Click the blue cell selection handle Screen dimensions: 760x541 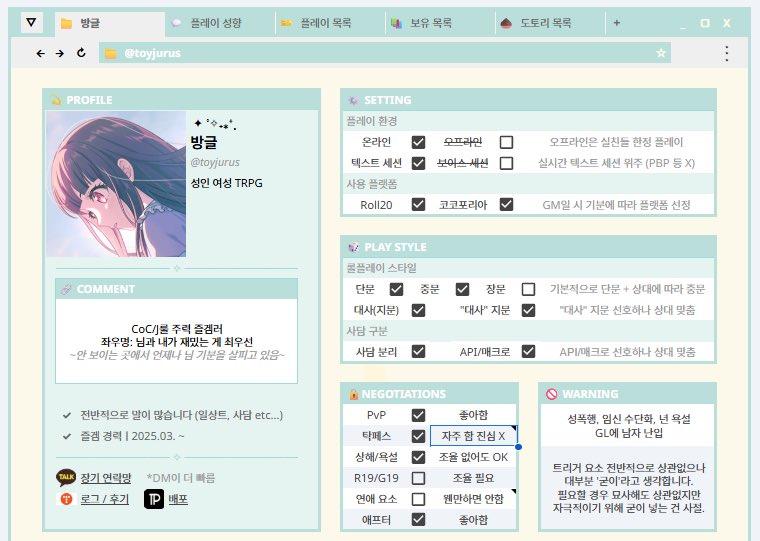pos(518,446)
